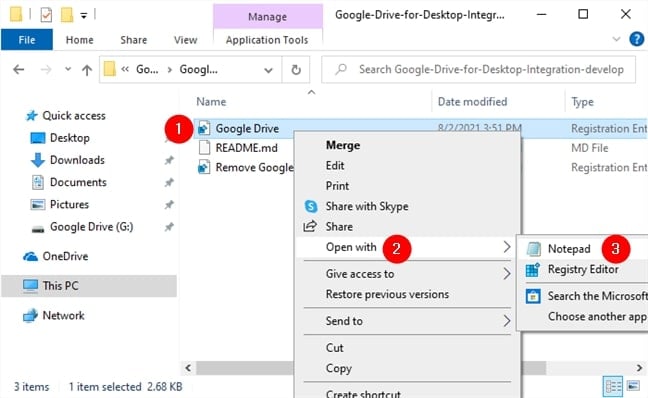Click the Properties quick access toolbar icon
The width and height of the screenshot is (648, 398).
46,15
